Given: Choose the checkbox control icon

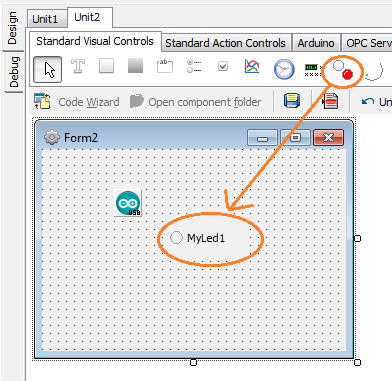Looking at the screenshot, I should click(223, 66).
